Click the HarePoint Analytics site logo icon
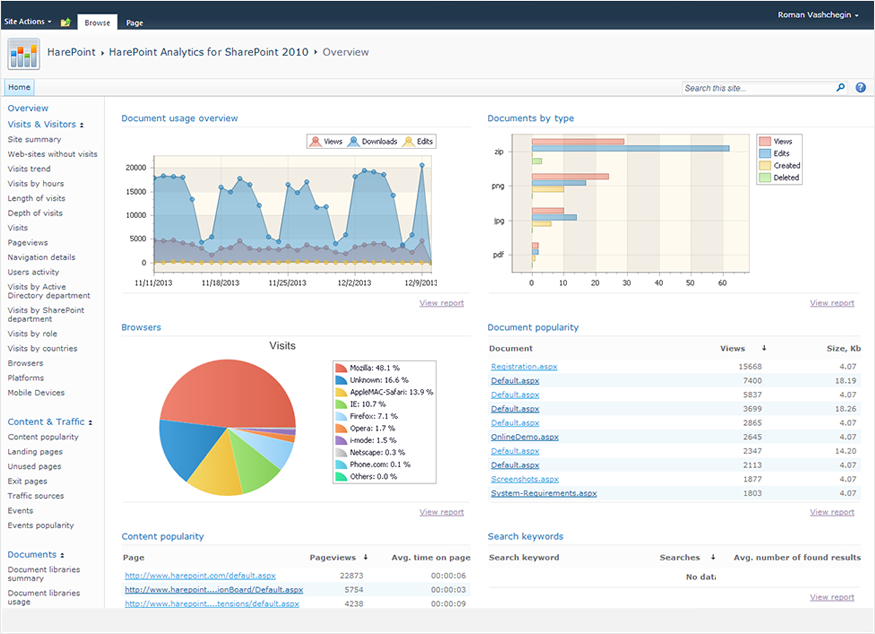Viewport: 875px width, 634px height. (x=24, y=53)
